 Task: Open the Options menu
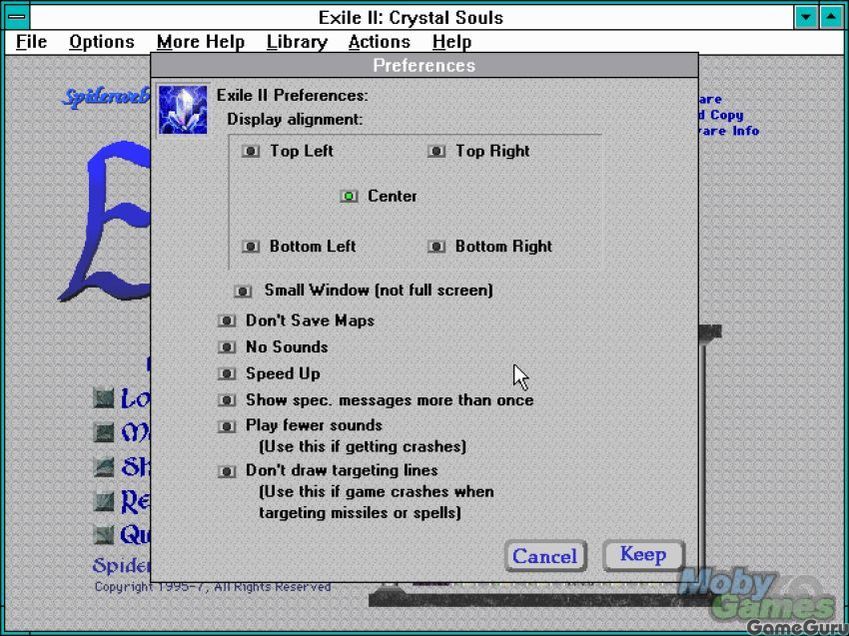102,42
